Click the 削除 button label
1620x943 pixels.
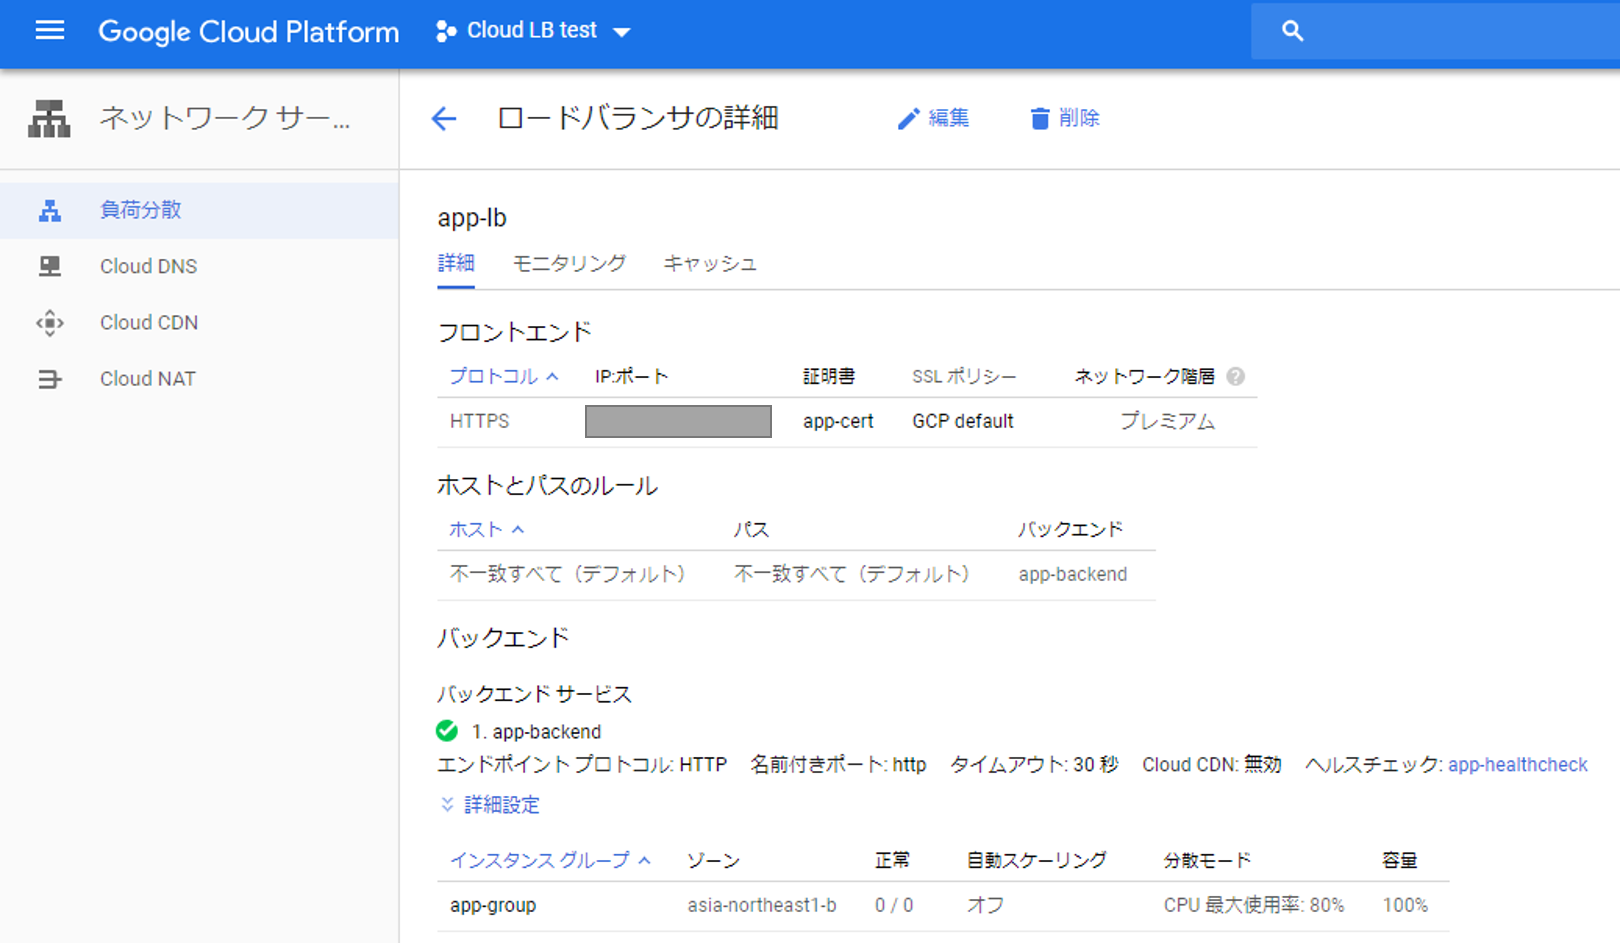(1079, 118)
